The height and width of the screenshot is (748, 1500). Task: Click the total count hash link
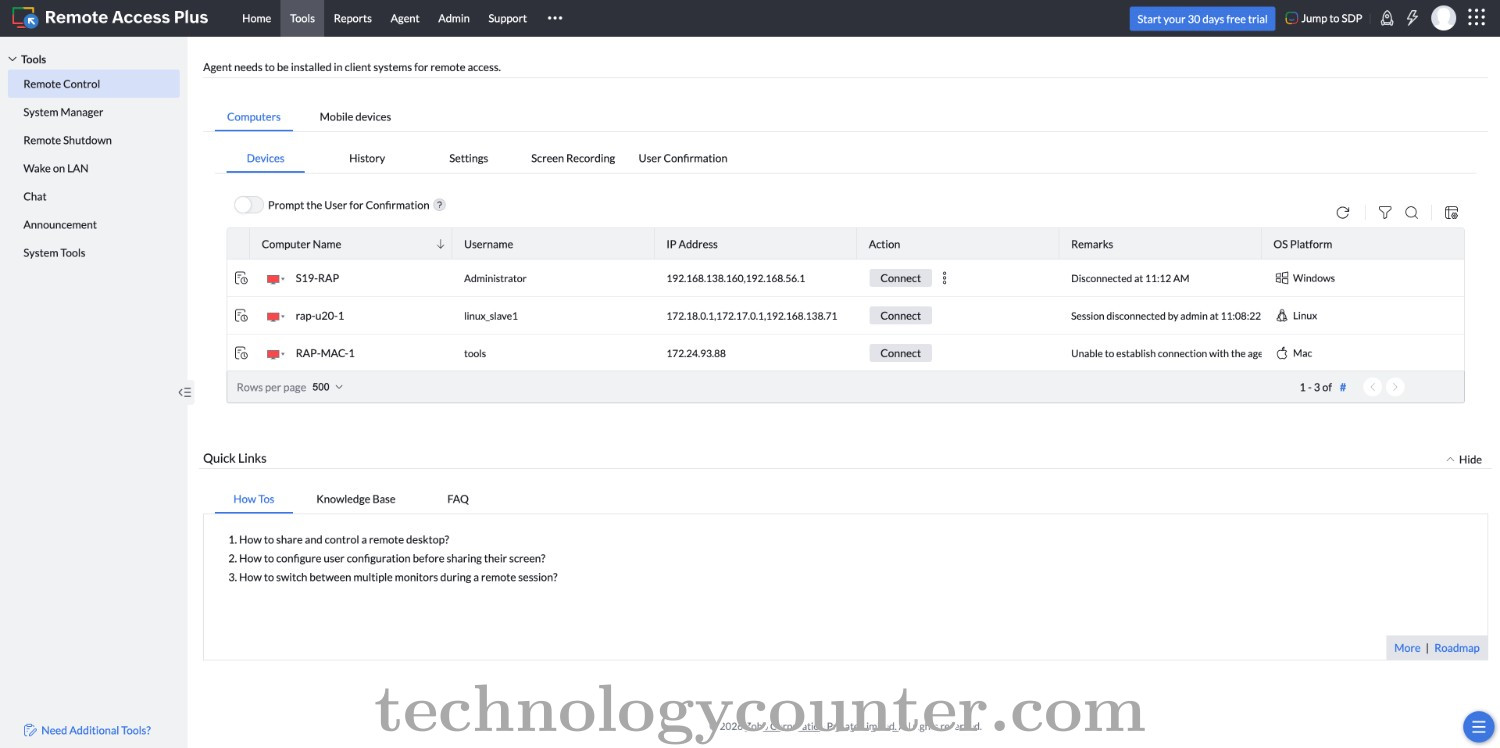1343,387
